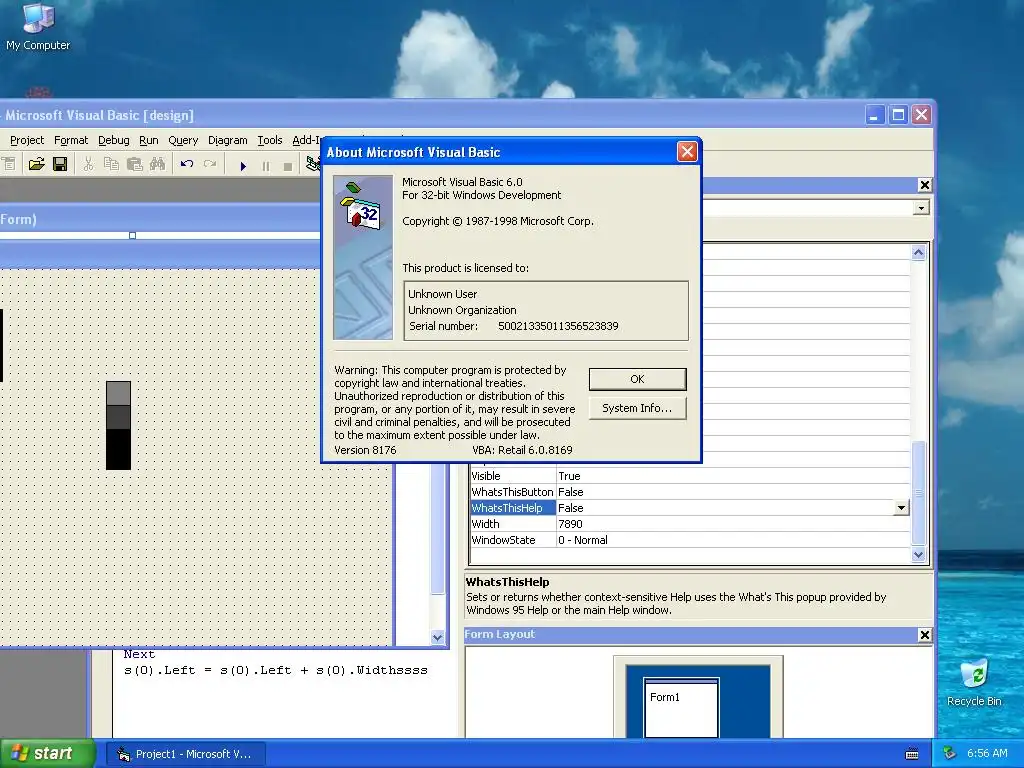Open the WhatsThisHelp value dropdown
This screenshot has width=1024, height=768.
[901, 508]
